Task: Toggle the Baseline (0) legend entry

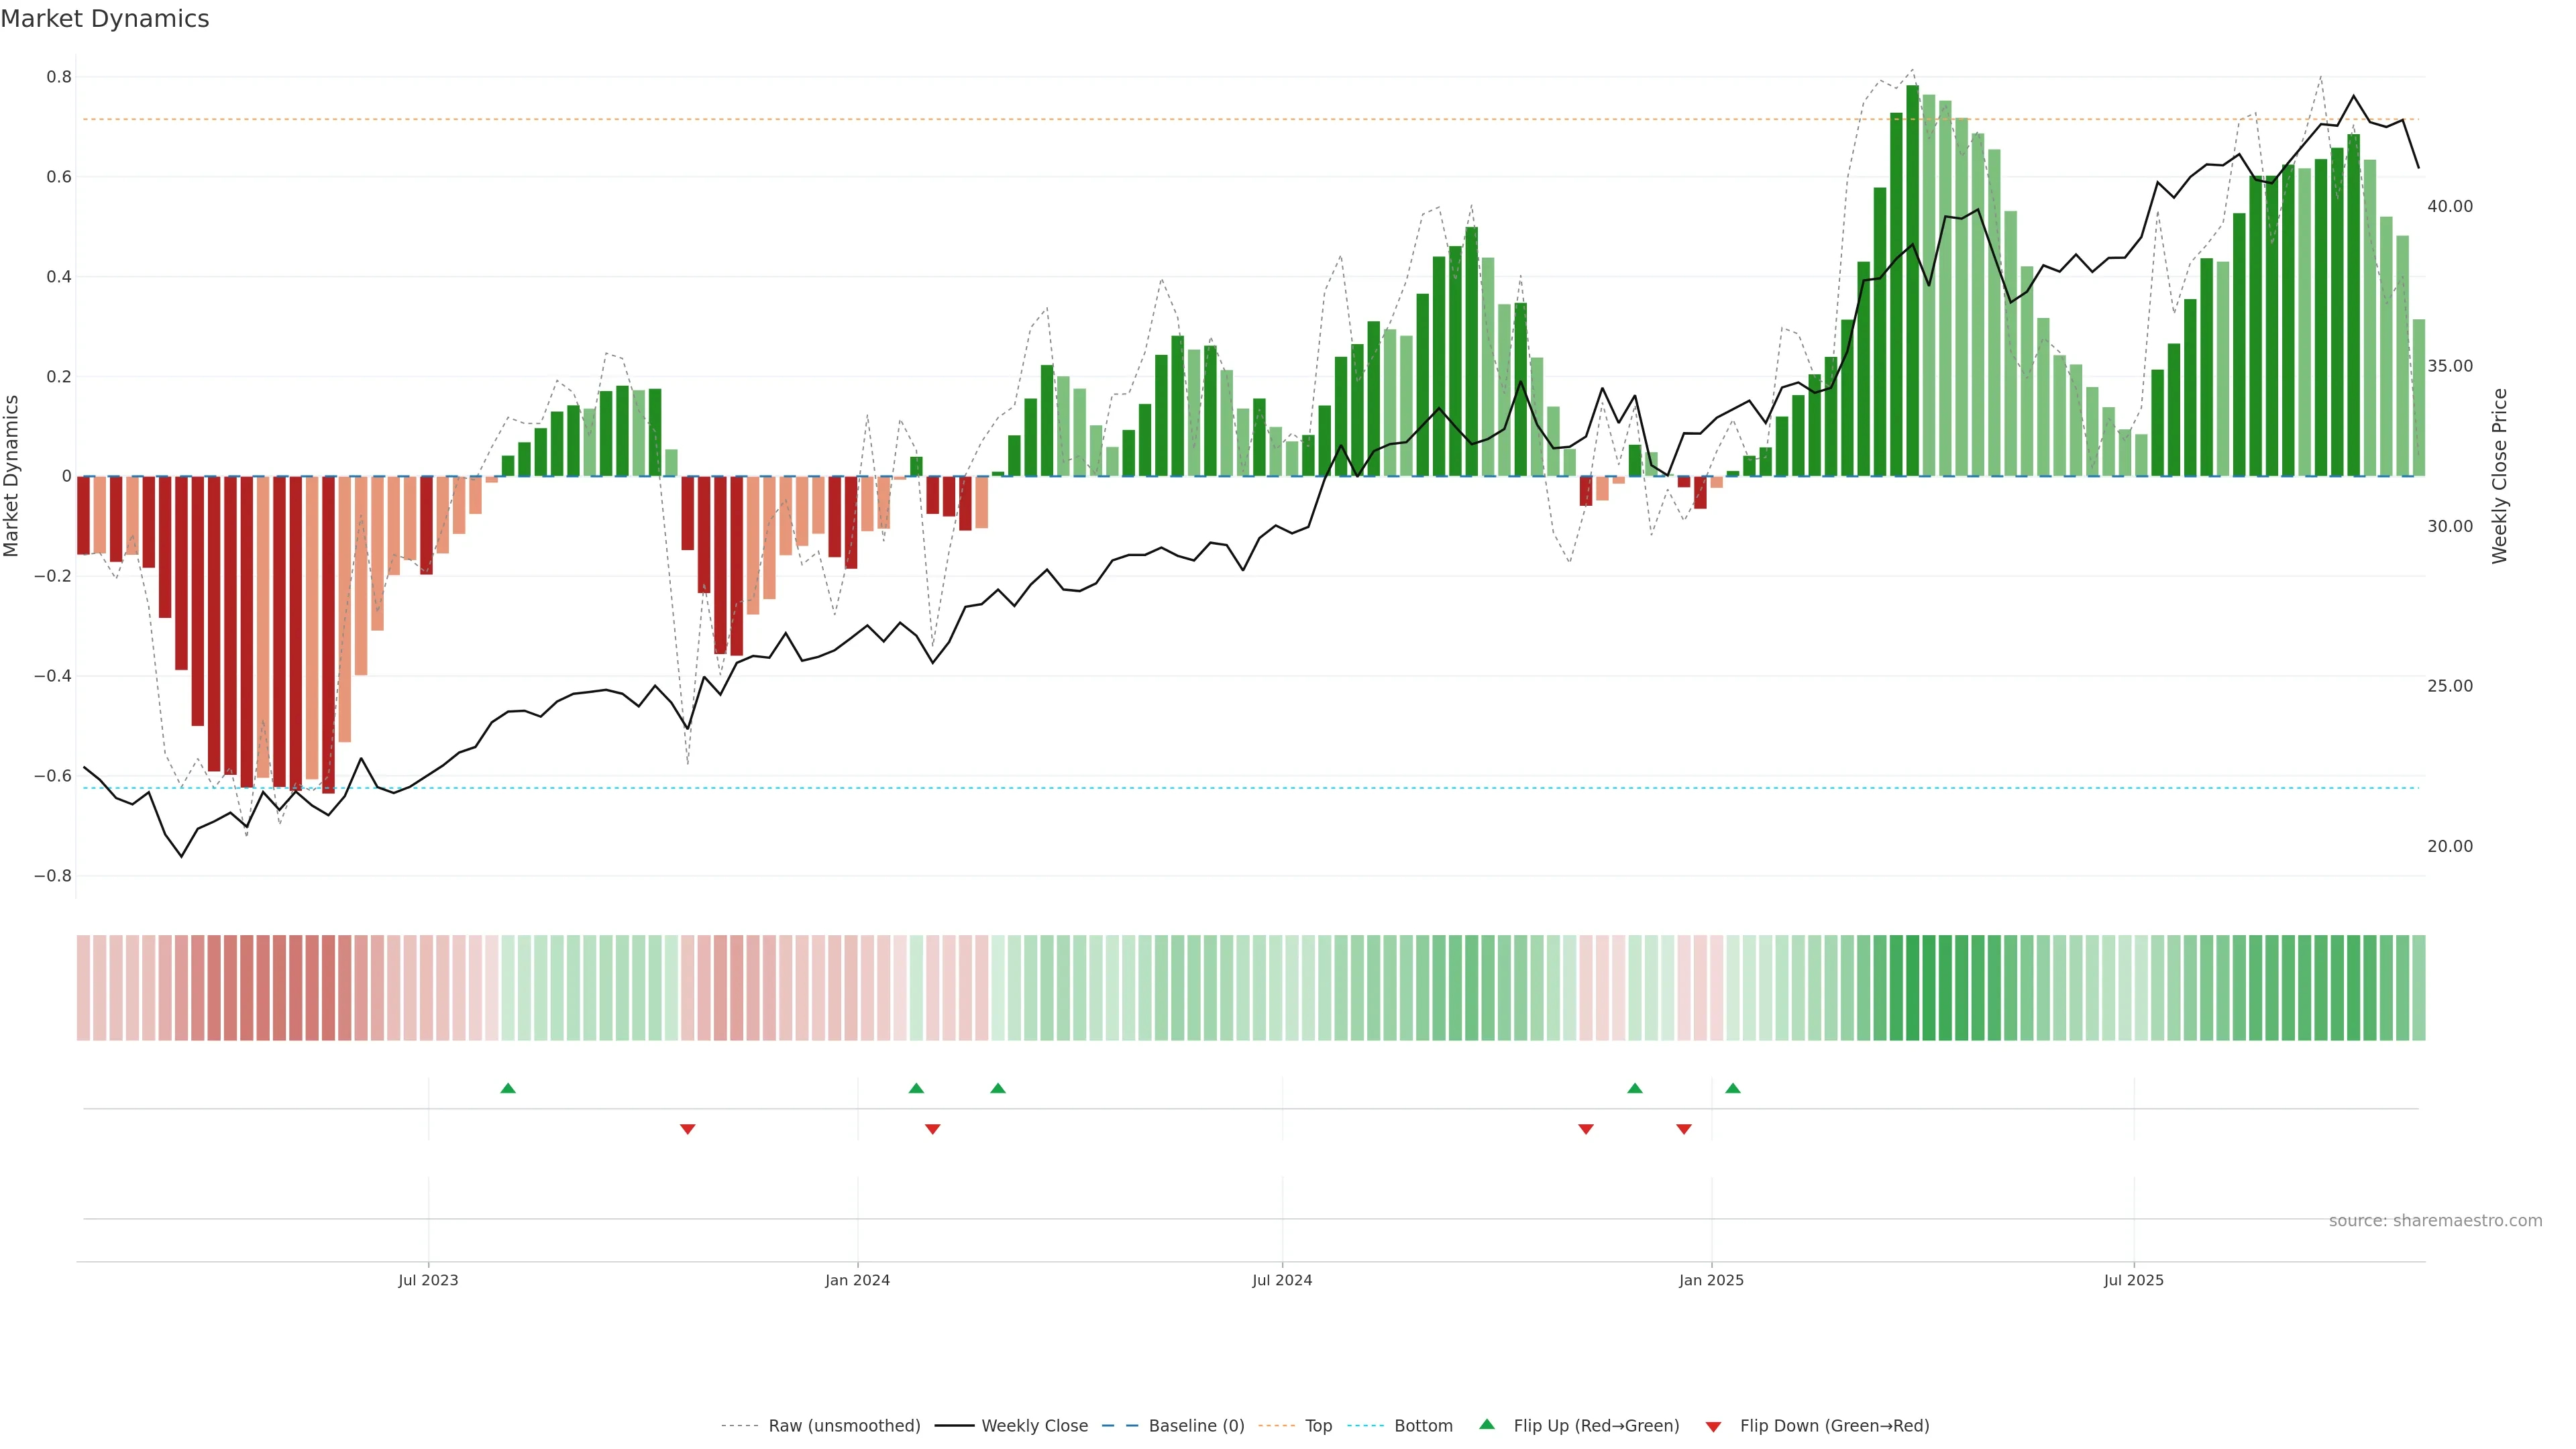Action: pyautogui.click(x=1196, y=1425)
